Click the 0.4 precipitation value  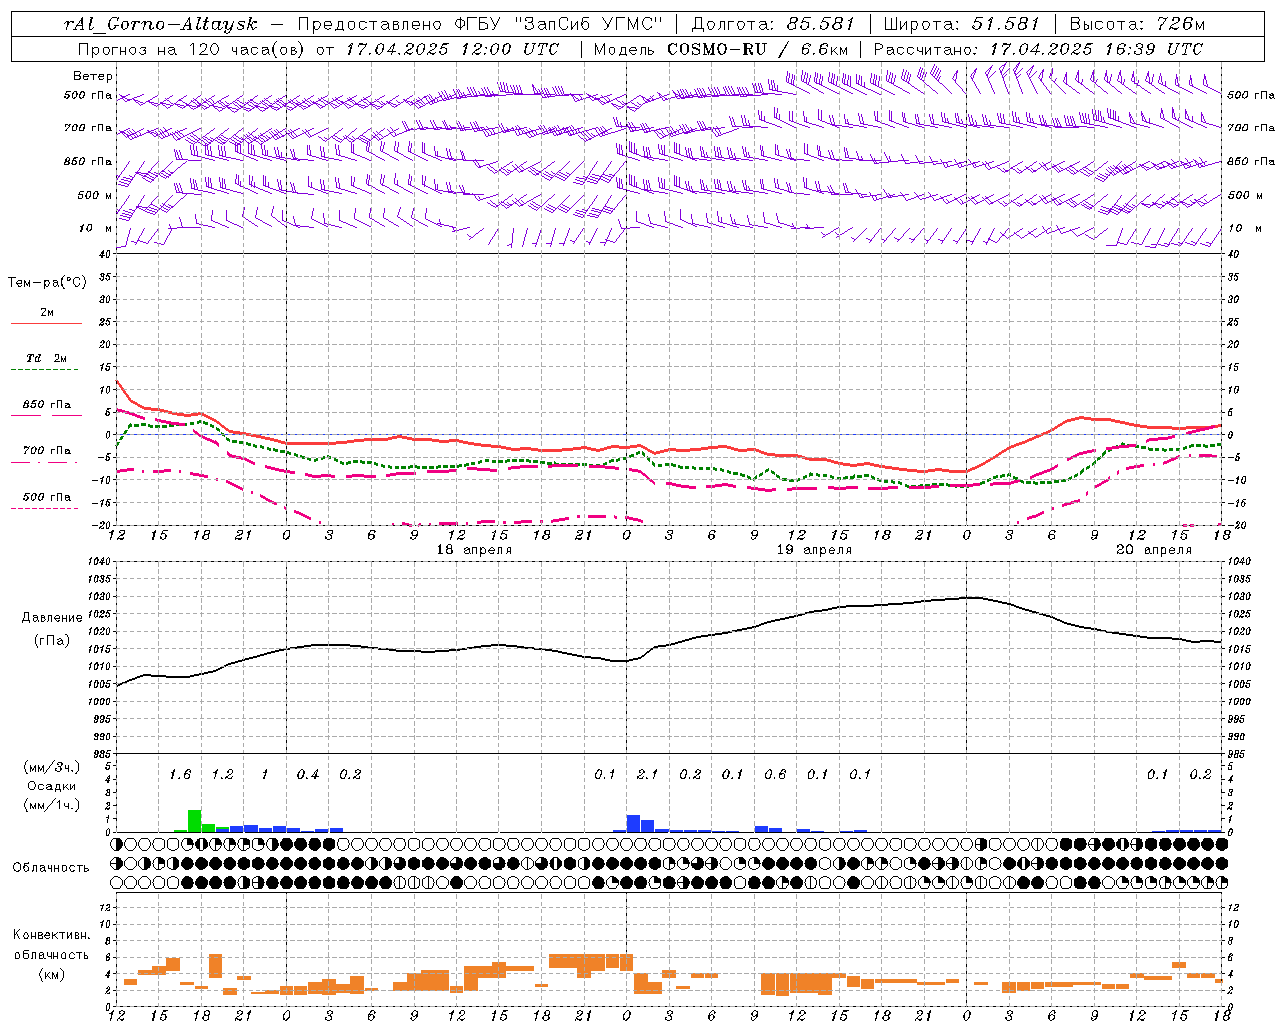308,774
